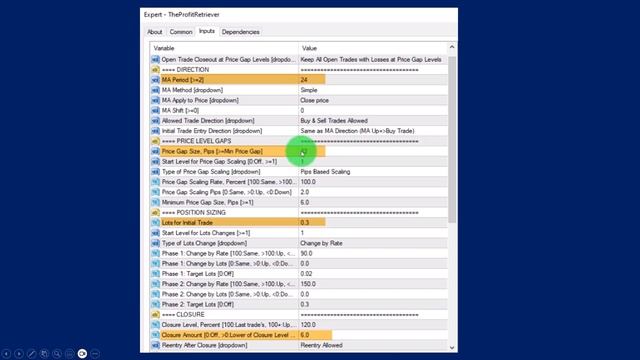Select 'Reentry After Closure [dropdown]' variable name
This screenshot has width=640, height=360.
point(204,345)
